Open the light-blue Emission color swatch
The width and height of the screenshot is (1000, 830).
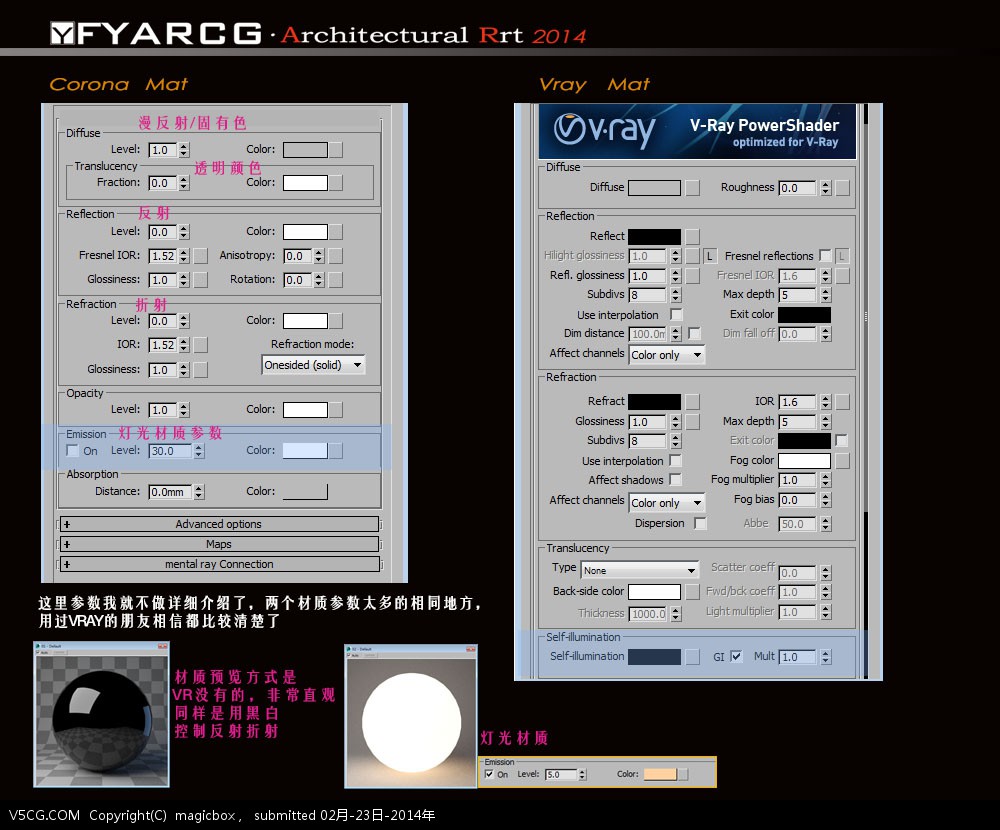[305, 450]
